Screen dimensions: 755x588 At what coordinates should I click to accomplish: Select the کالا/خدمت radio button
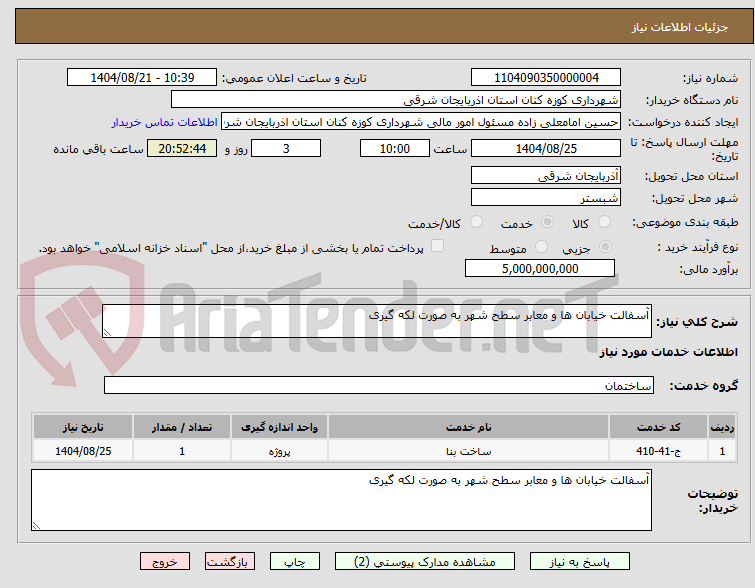(476, 222)
